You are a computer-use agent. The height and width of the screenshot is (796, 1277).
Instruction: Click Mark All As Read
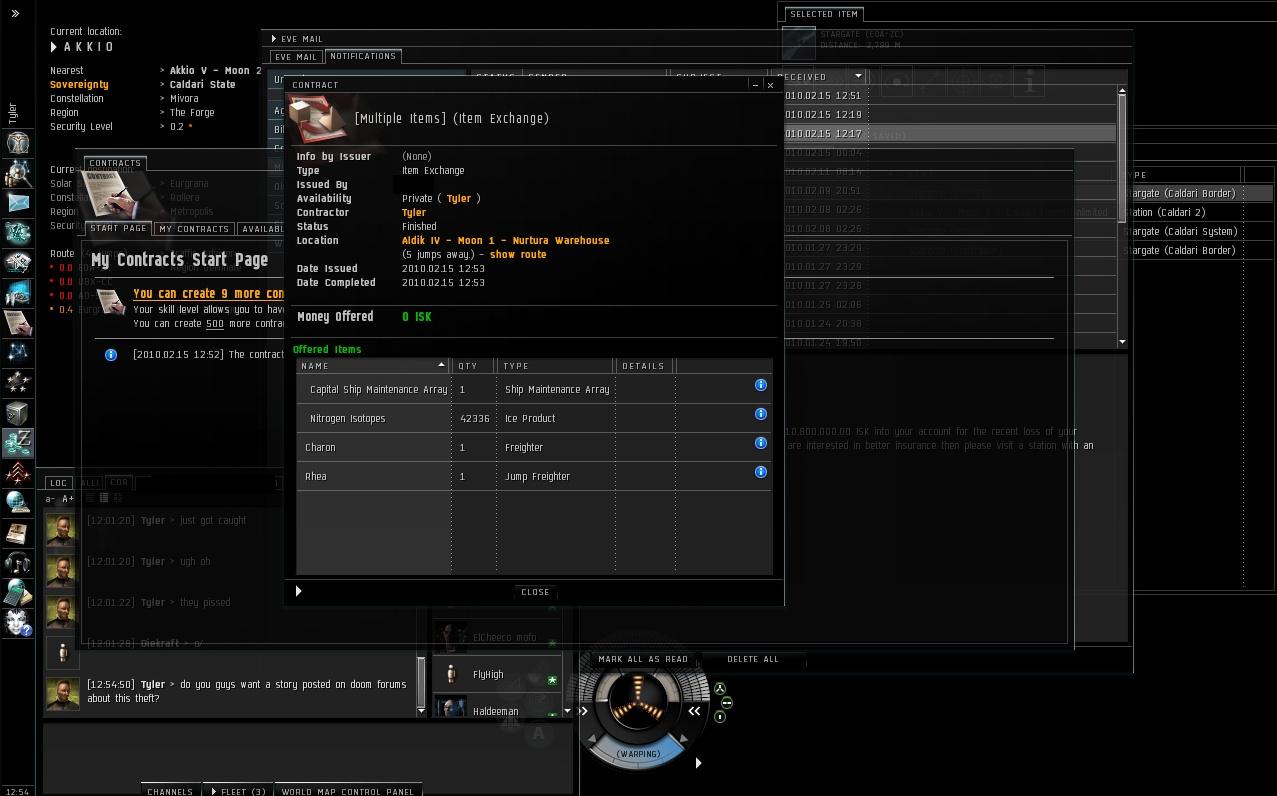pos(643,659)
